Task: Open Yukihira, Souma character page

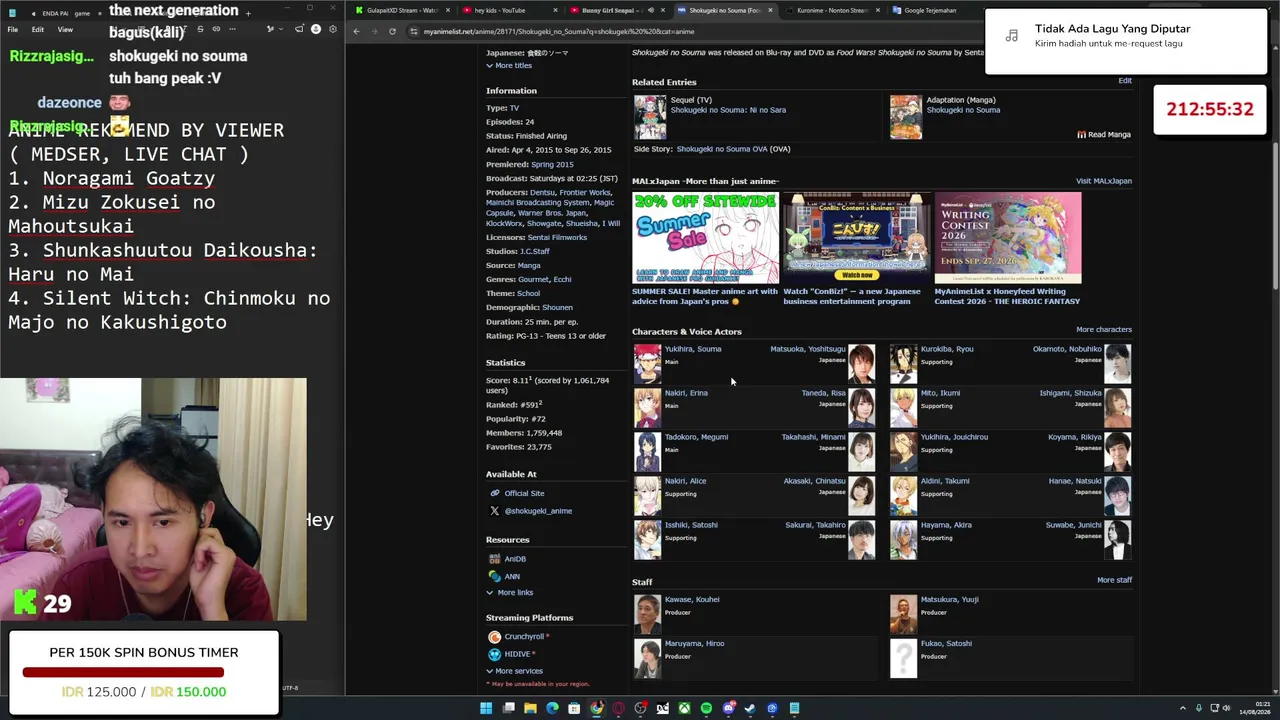Action: click(693, 349)
